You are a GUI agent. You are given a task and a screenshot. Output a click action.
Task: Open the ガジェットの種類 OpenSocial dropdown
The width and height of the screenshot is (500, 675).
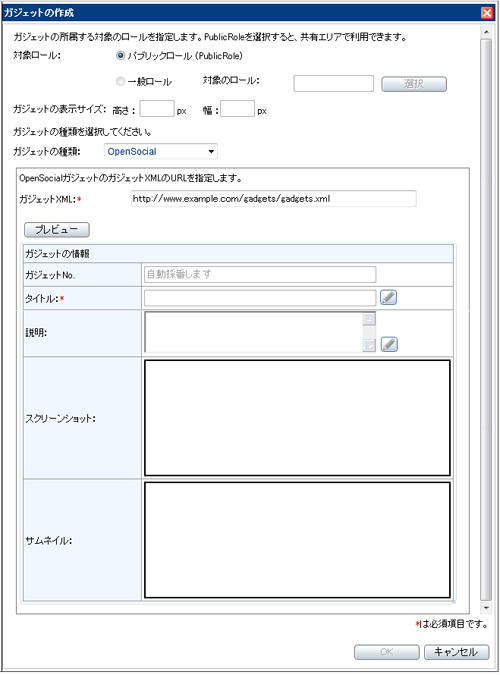[161, 152]
